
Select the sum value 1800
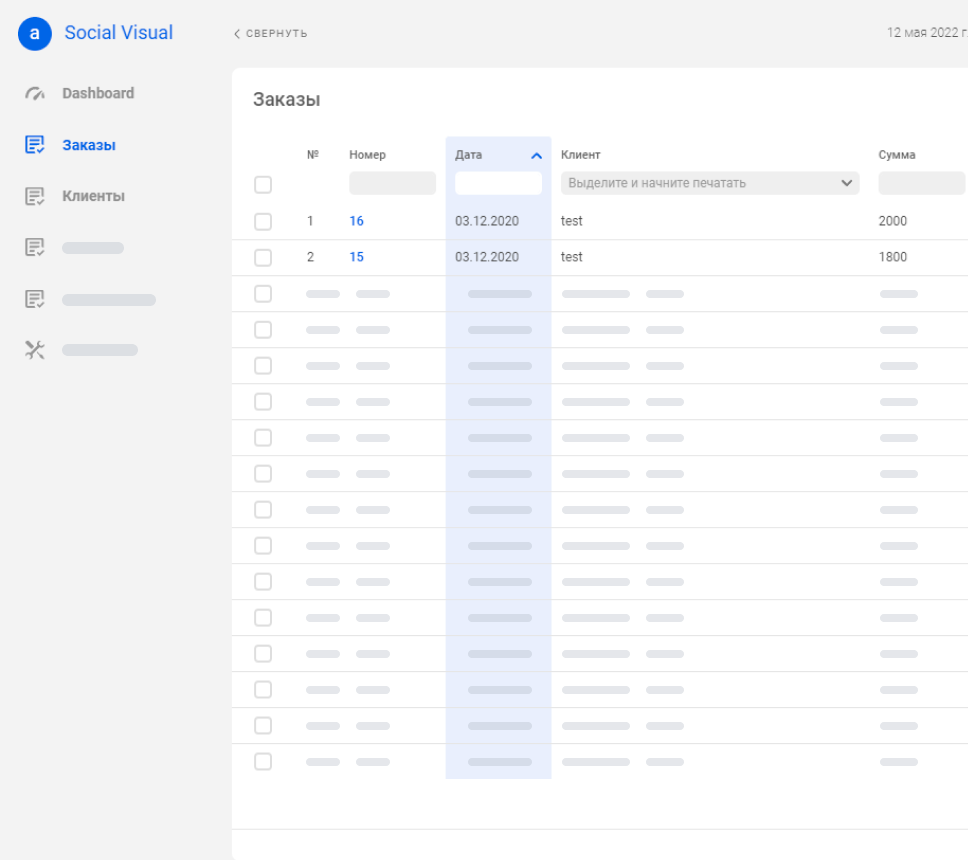pyautogui.click(x=893, y=257)
